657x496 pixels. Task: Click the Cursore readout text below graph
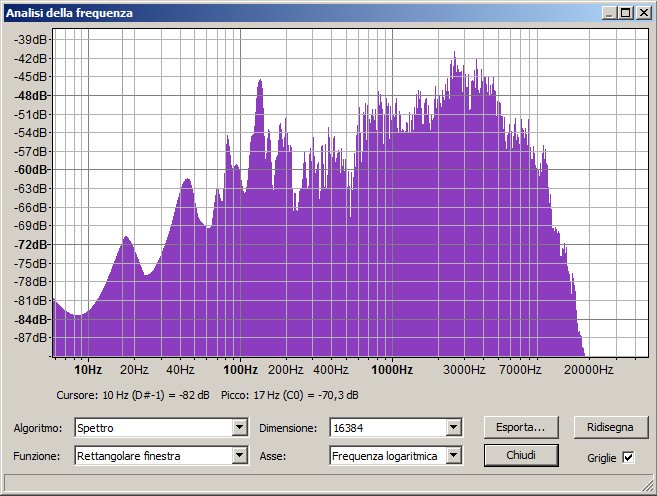(x=133, y=395)
